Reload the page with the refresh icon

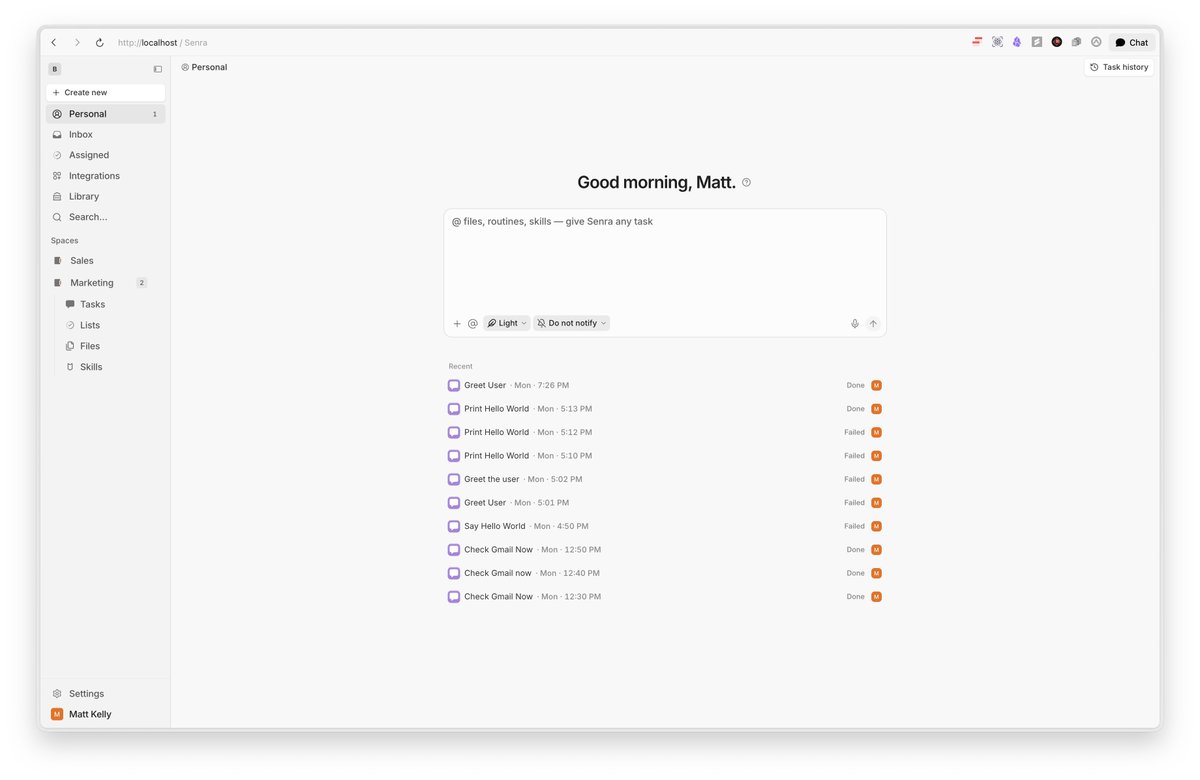(x=99, y=43)
